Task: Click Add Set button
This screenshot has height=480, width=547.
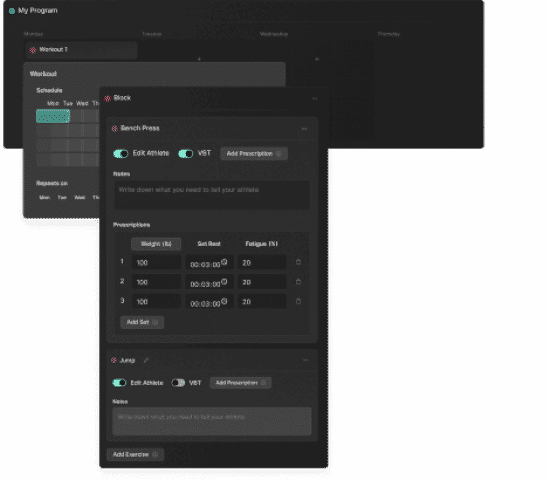Action: click(x=142, y=322)
